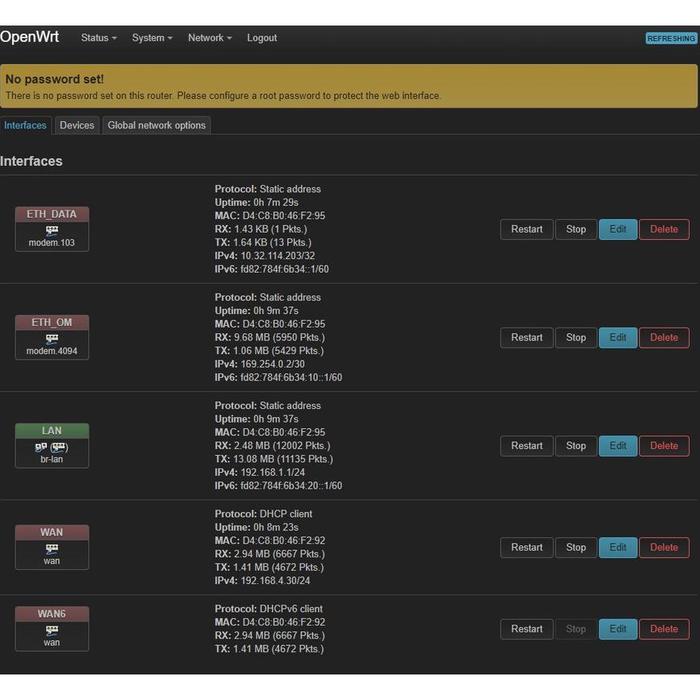This screenshot has width=700, height=700.
Task: Click the WAN interface port icon
Action: [52, 548]
